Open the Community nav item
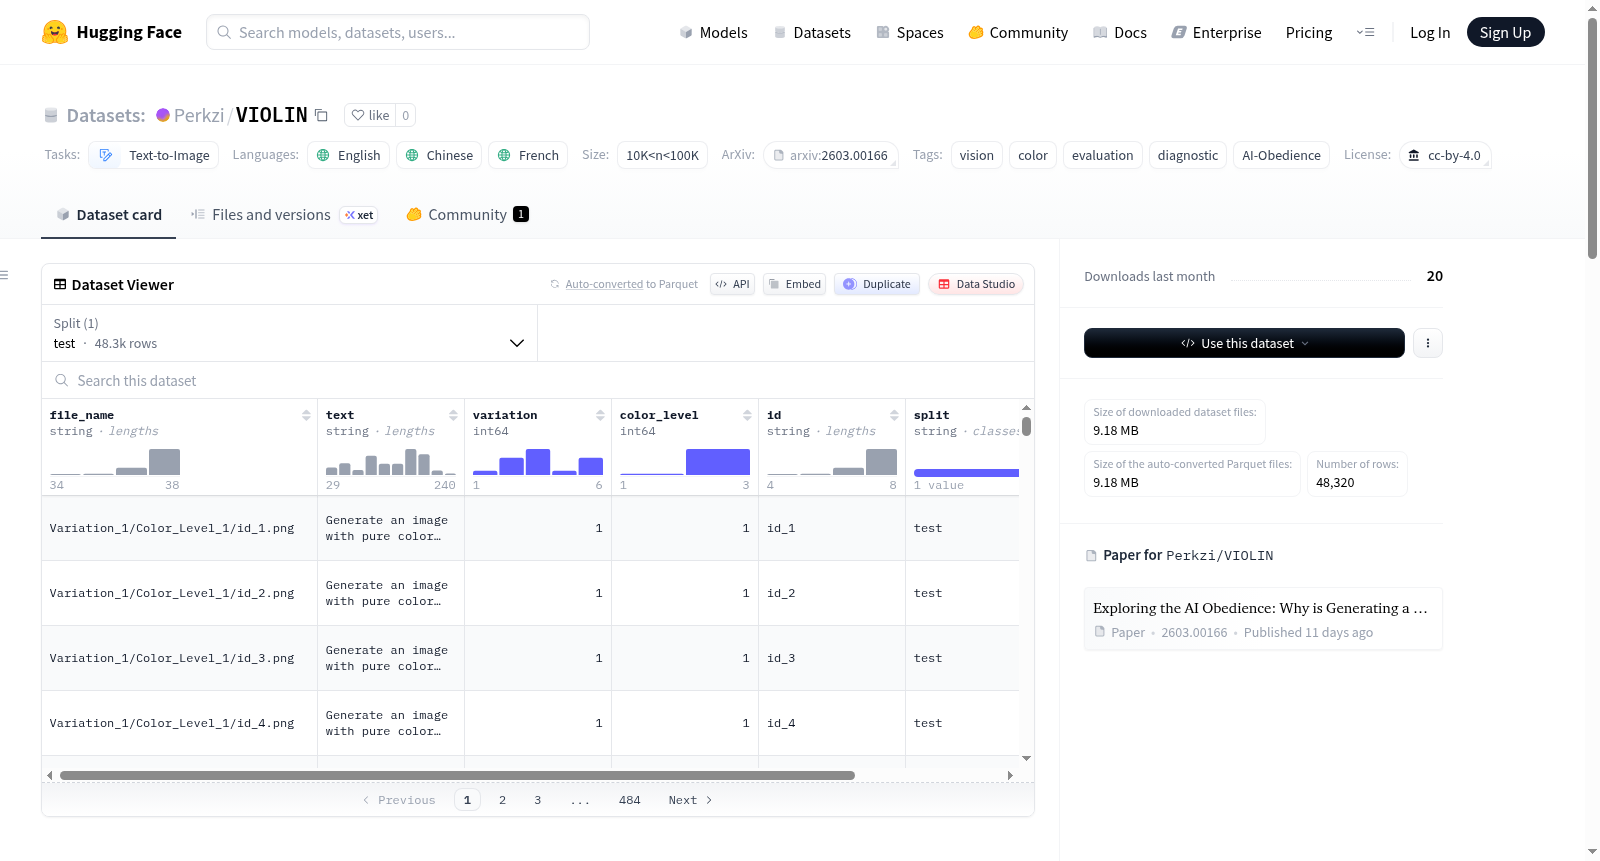Screen dimensions: 1600x861 pyautogui.click(x=1018, y=32)
